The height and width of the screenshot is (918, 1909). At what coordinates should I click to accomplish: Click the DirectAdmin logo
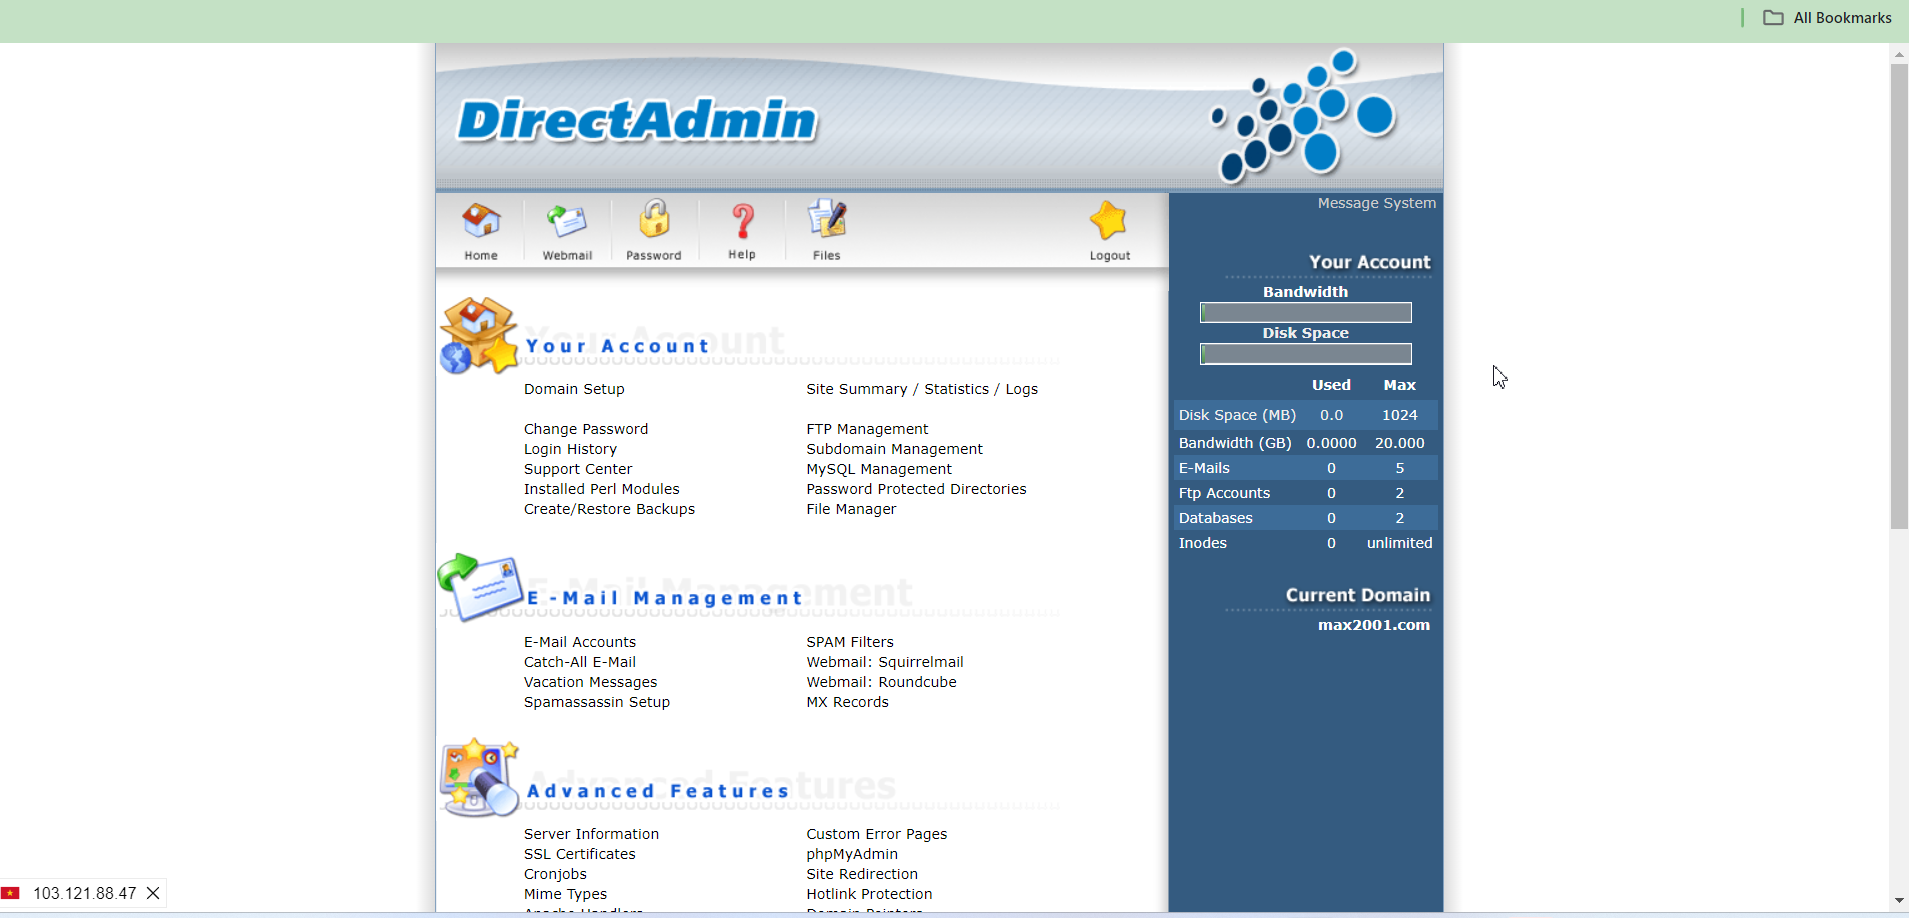click(x=637, y=120)
